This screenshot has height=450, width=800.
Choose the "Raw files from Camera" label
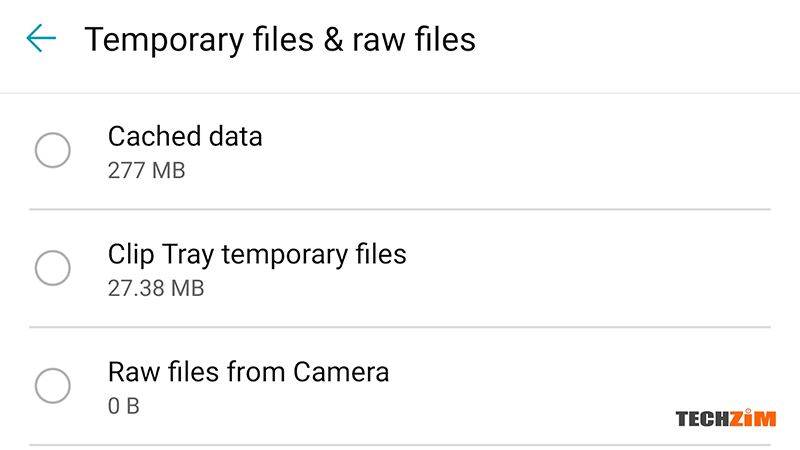point(248,372)
